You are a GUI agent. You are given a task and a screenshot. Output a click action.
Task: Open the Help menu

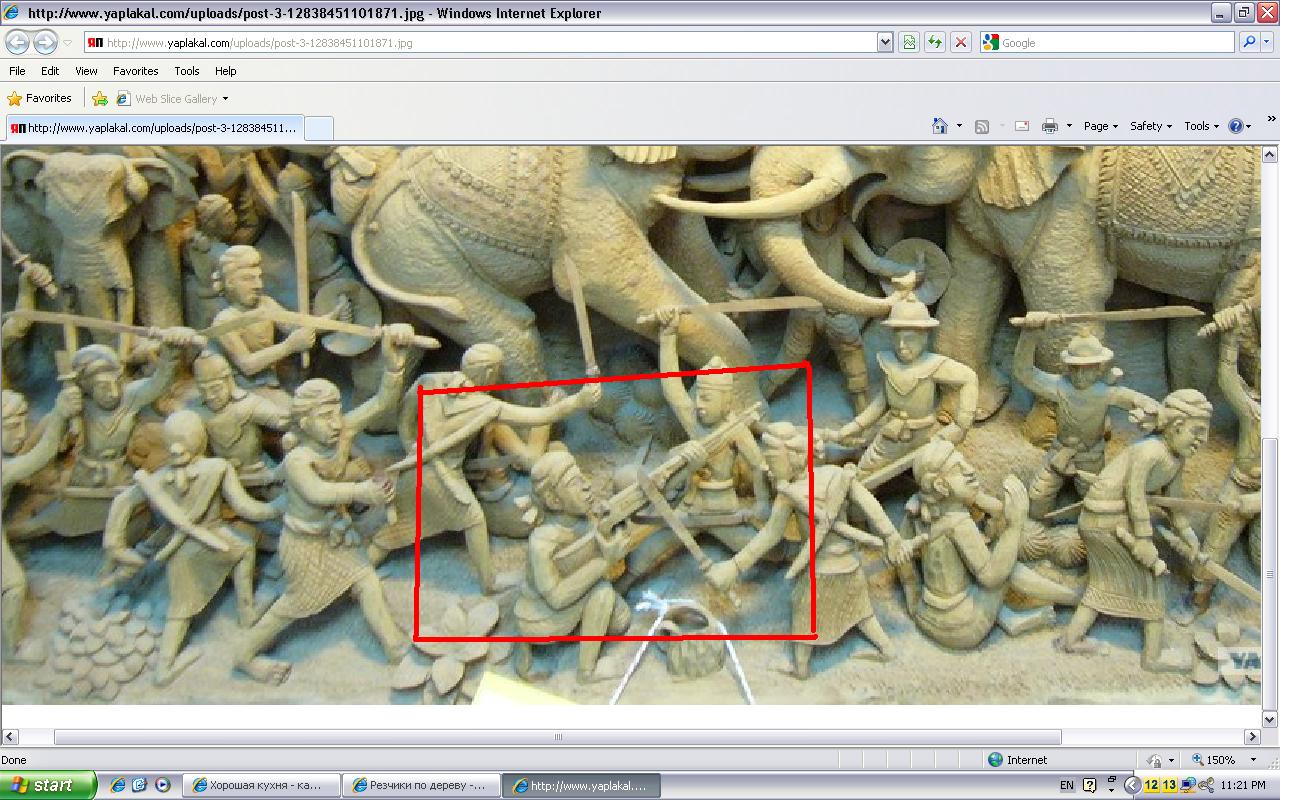coord(226,71)
